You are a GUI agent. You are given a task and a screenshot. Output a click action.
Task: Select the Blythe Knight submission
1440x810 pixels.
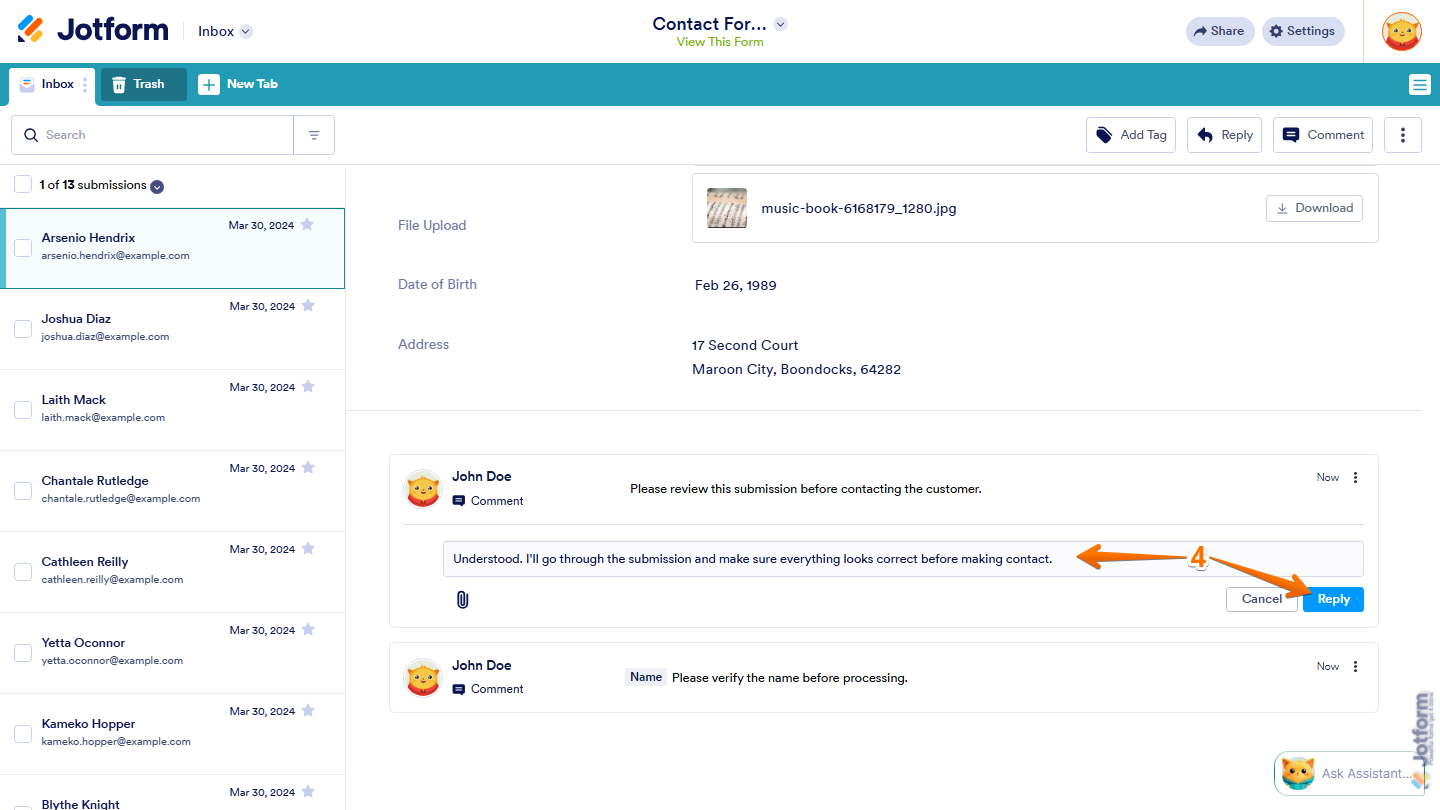(172, 793)
